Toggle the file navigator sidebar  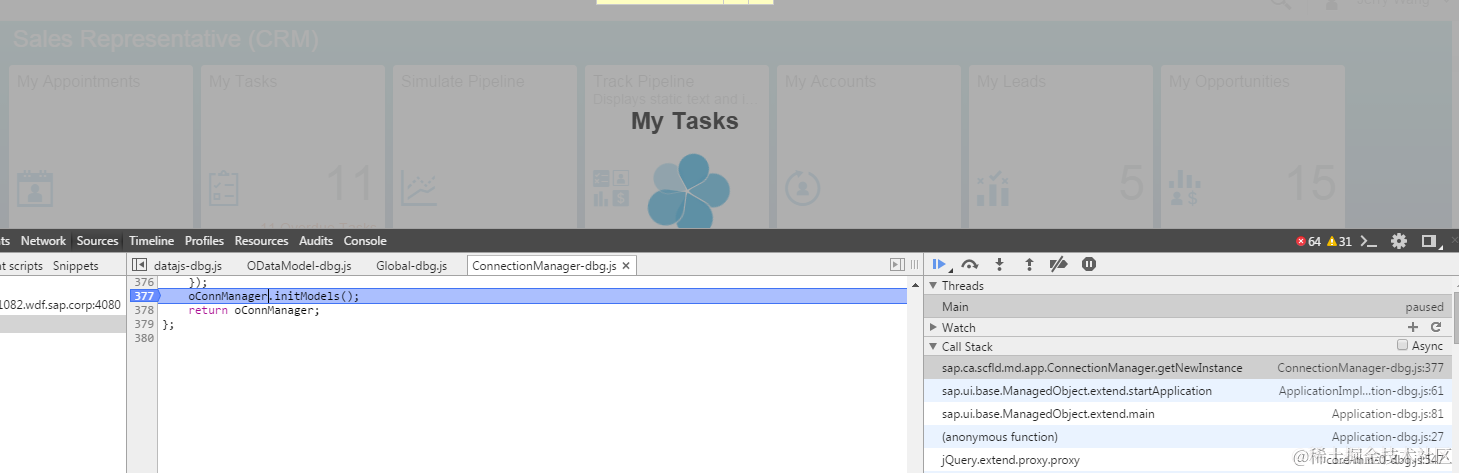pos(140,265)
